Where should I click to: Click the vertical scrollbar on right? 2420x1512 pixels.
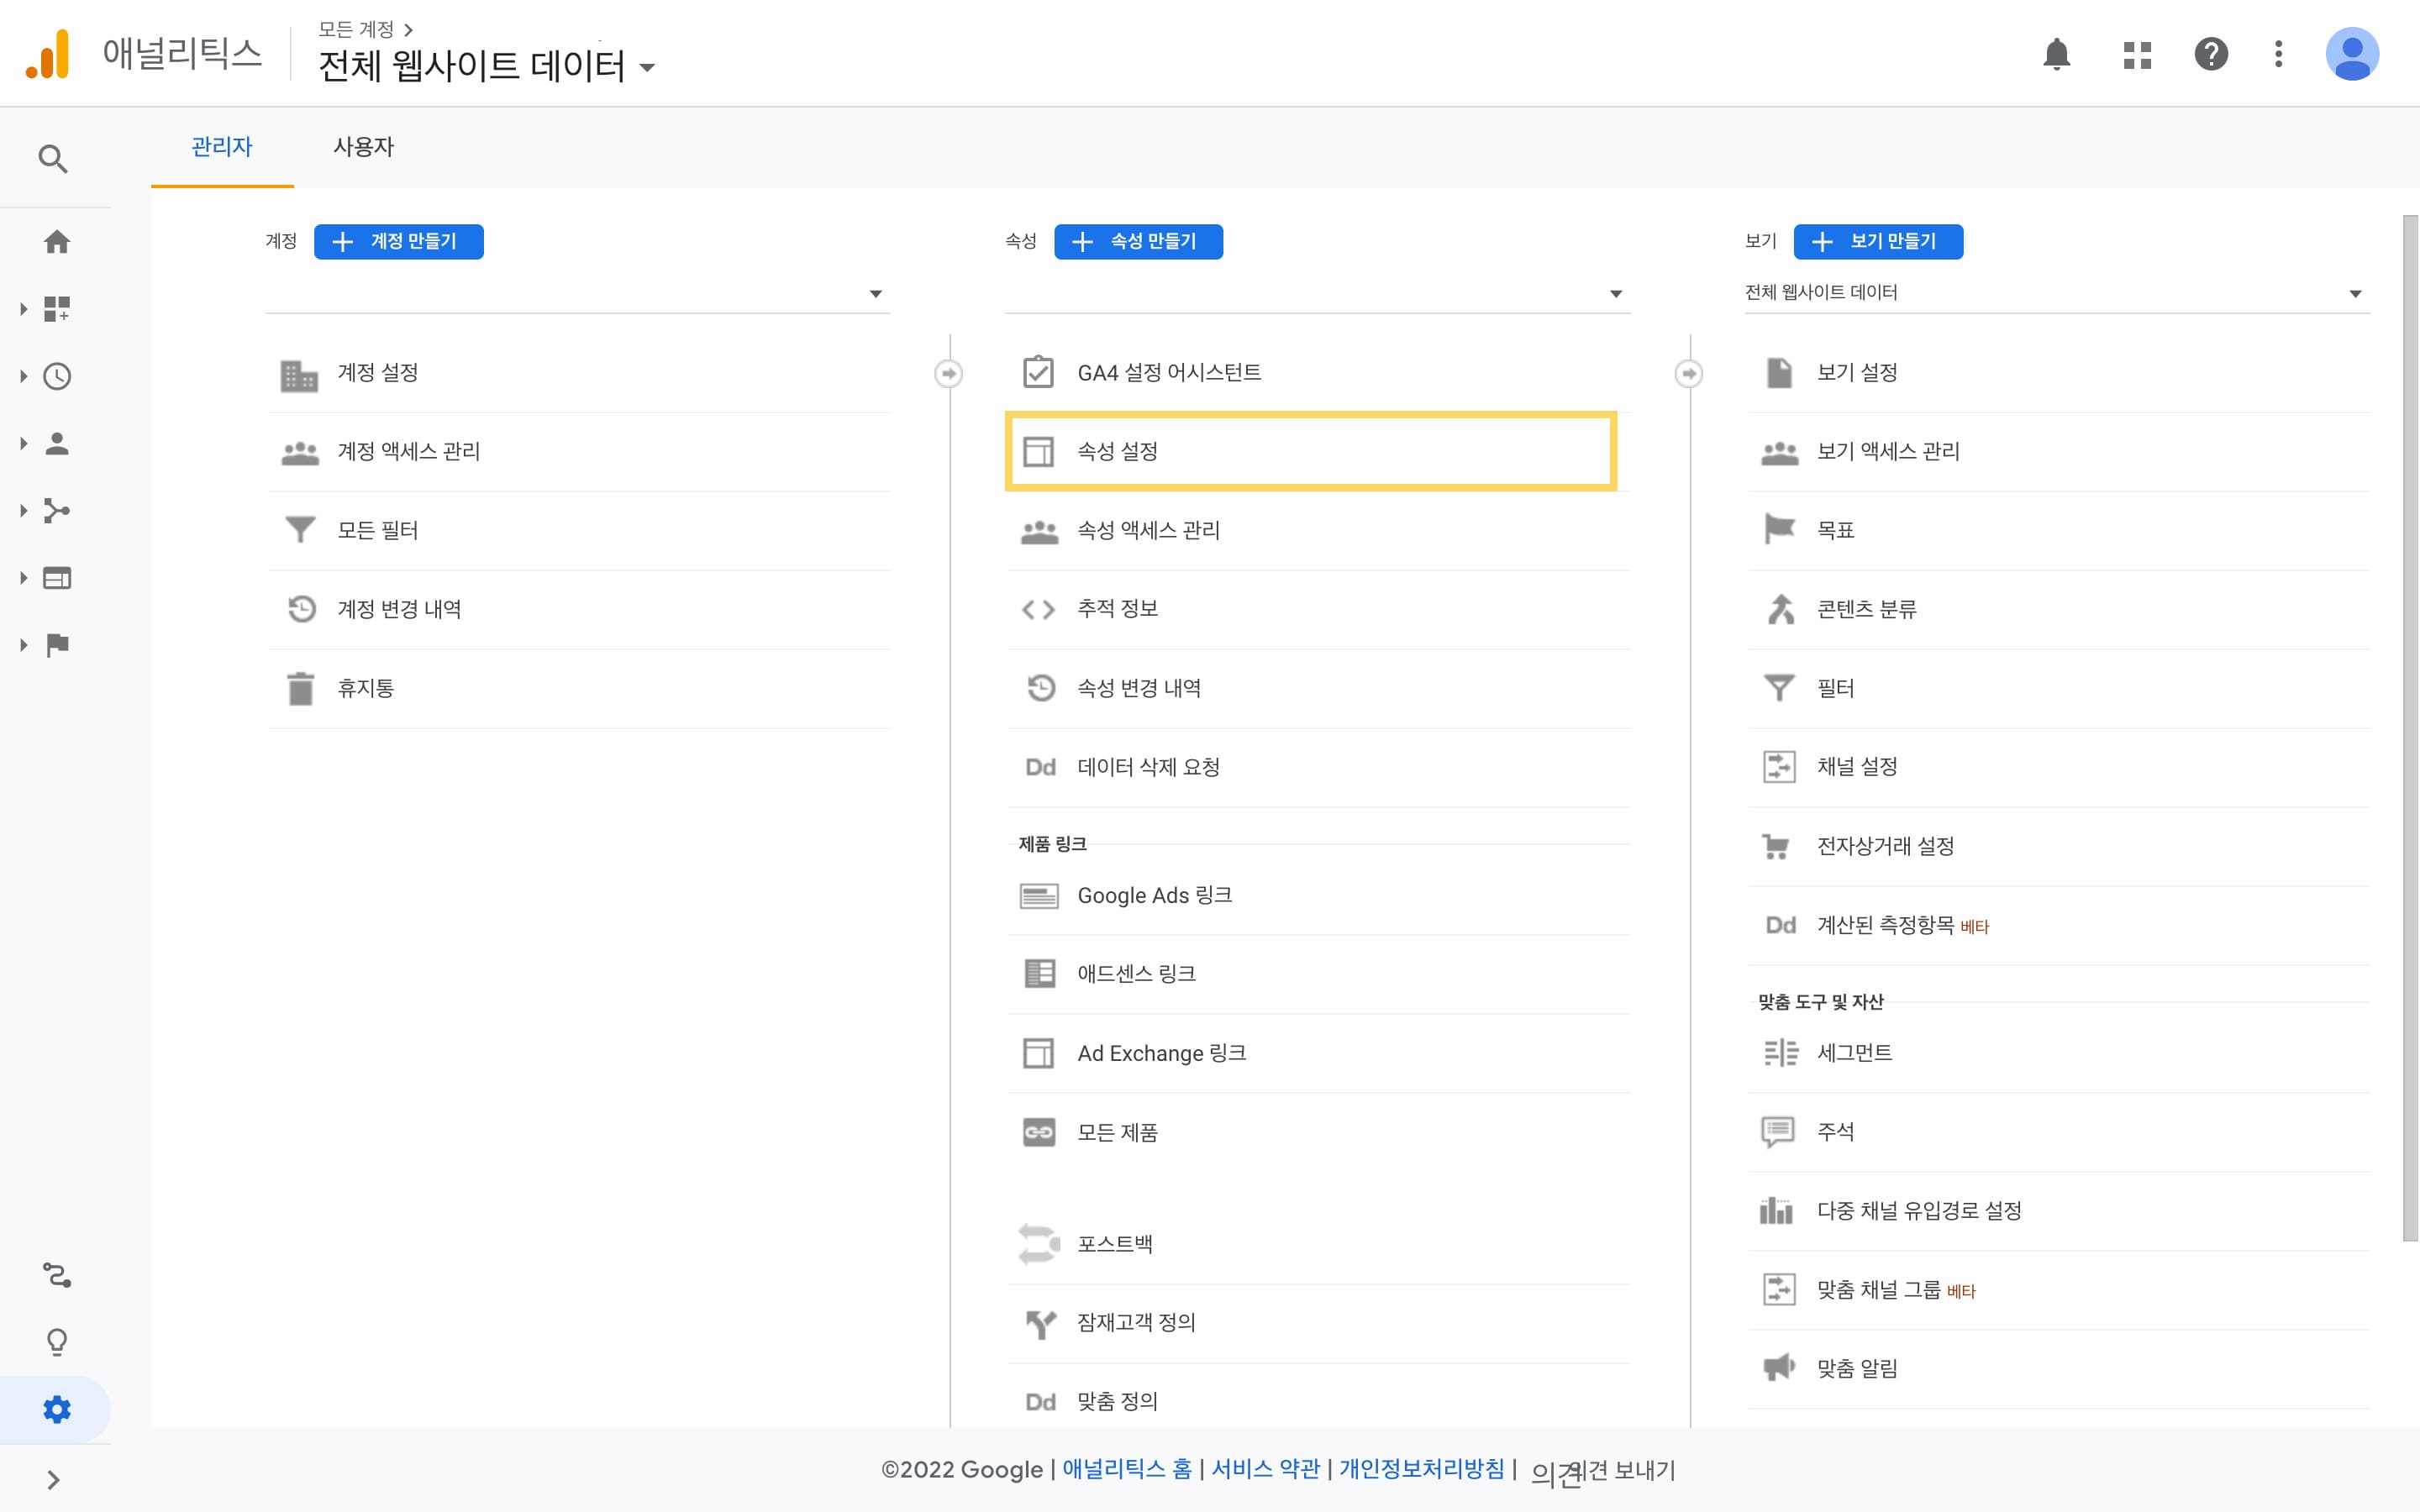[x=2410, y=727]
